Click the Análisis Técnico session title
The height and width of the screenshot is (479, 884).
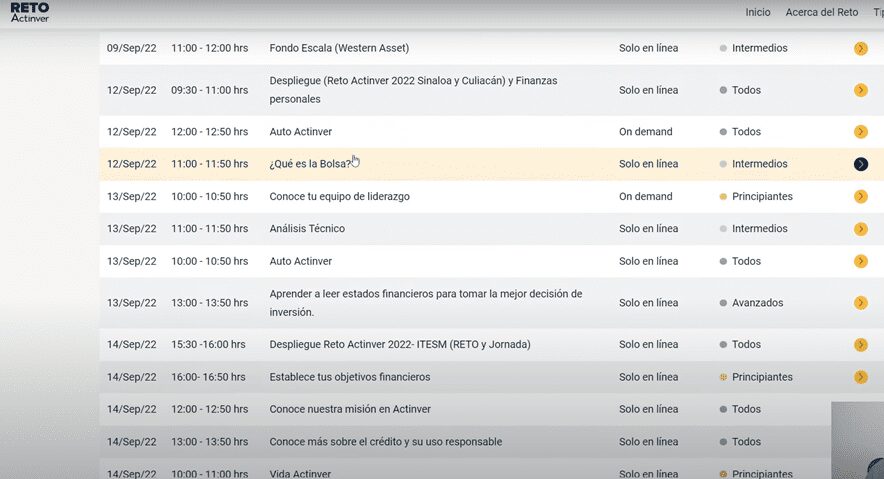click(x=307, y=229)
